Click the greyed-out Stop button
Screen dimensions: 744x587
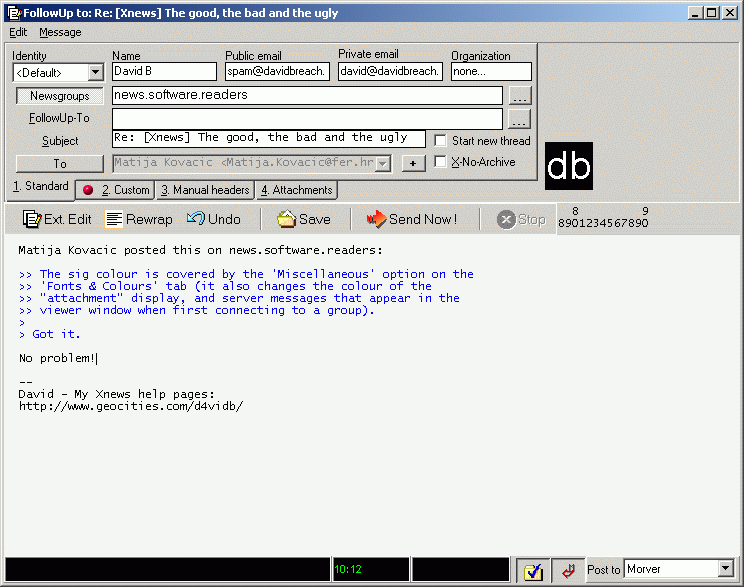[x=522, y=219]
